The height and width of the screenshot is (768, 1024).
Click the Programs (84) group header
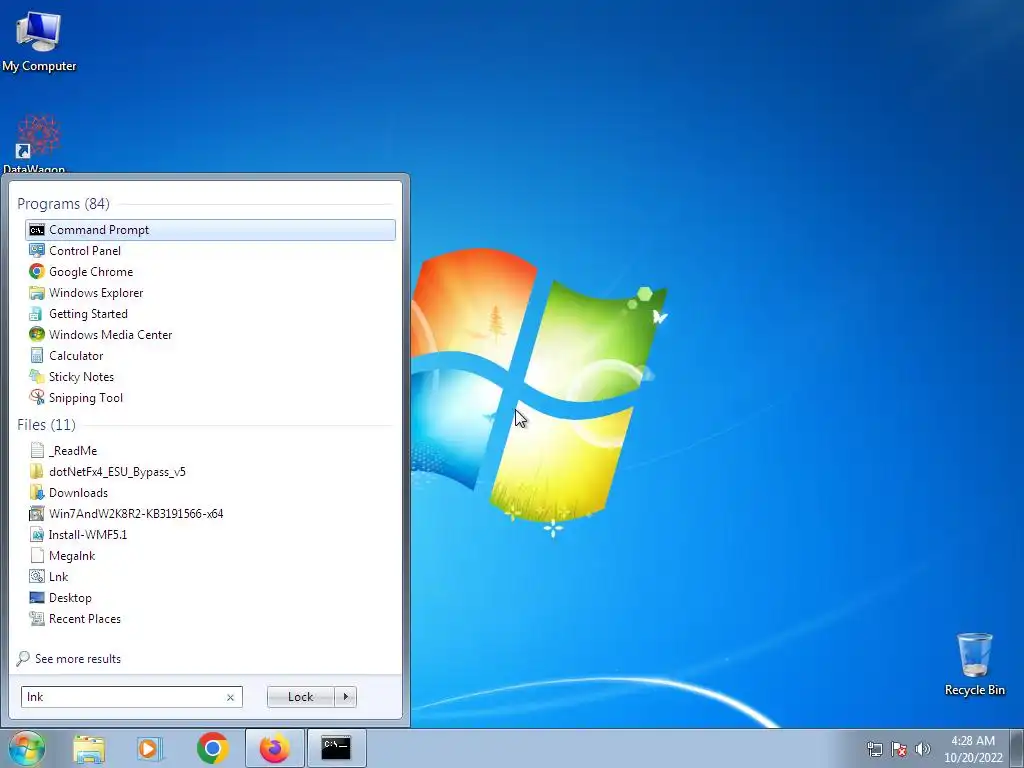click(63, 204)
